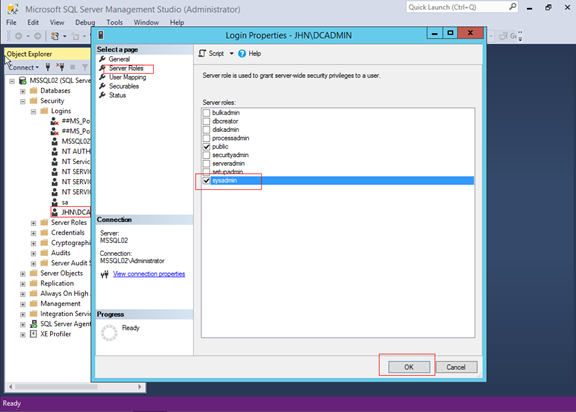The height and width of the screenshot is (412, 576).
Task: Click the Help question mark icon
Action: [242, 54]
